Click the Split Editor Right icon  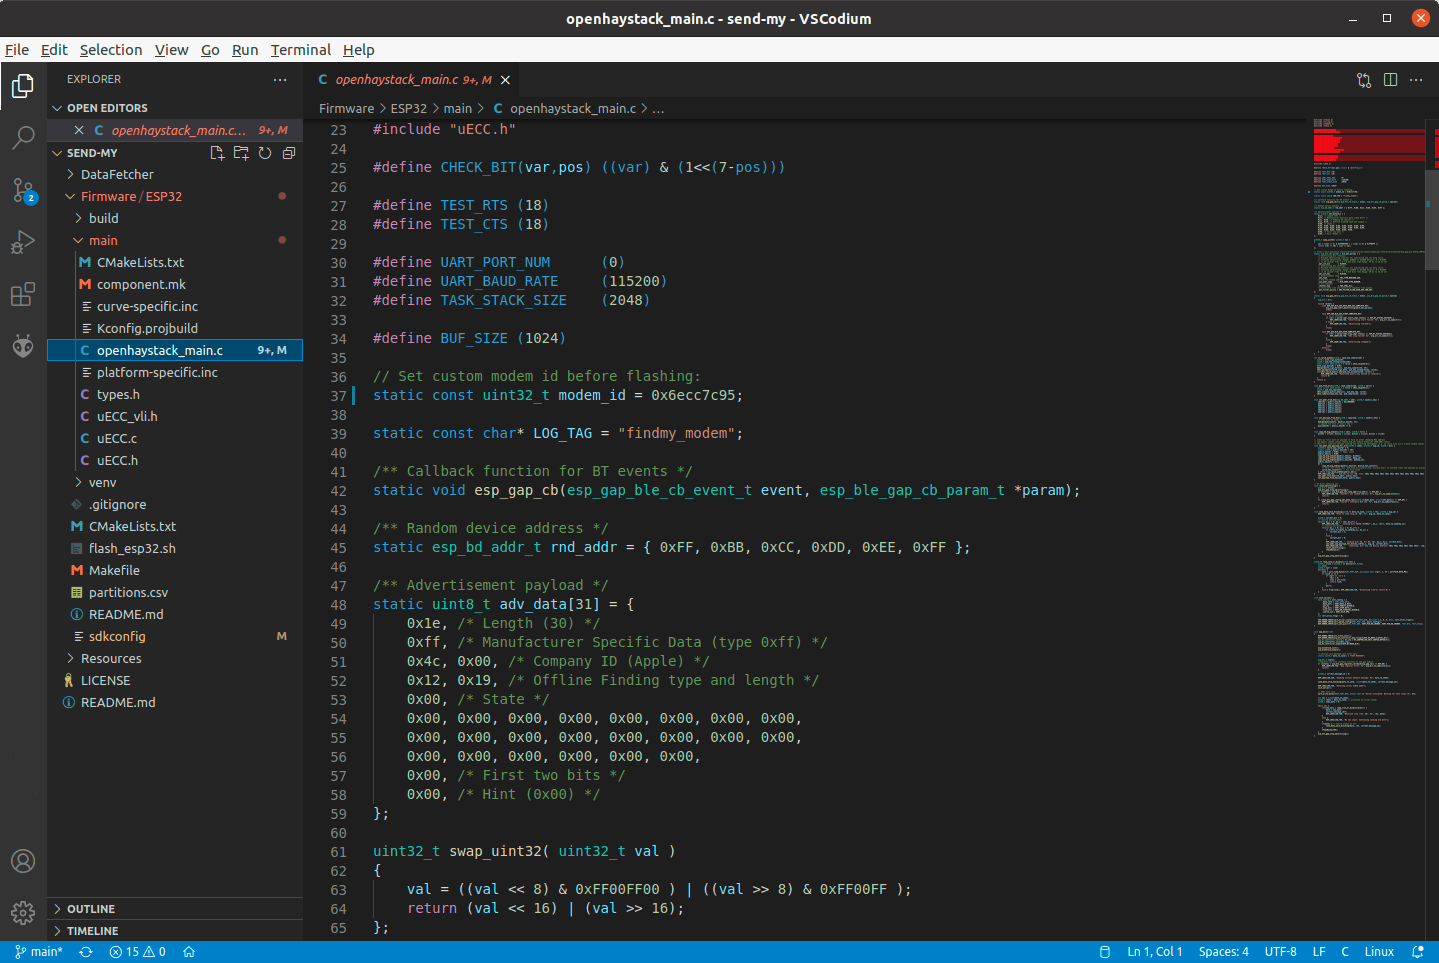pyautogui.click(x=1390, y=80)
